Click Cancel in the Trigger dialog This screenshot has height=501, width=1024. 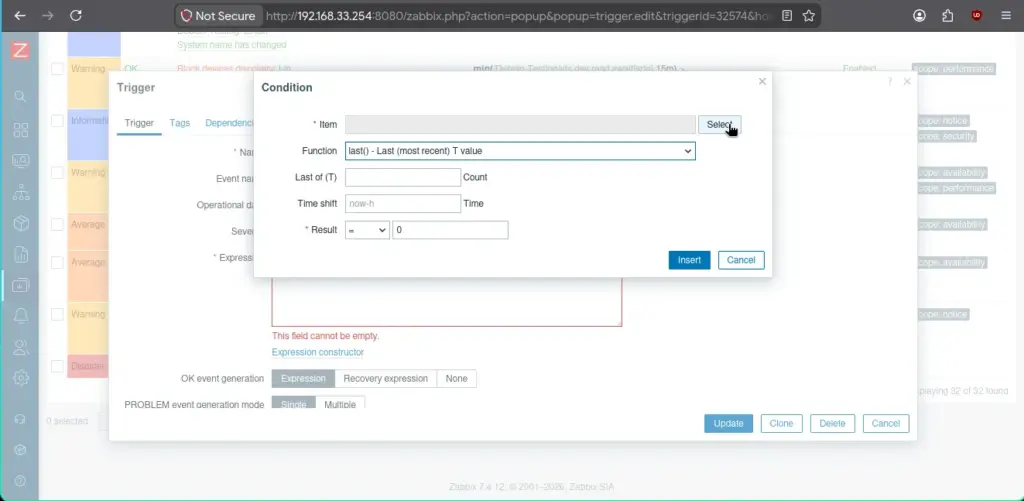click(x=886, y=423)
